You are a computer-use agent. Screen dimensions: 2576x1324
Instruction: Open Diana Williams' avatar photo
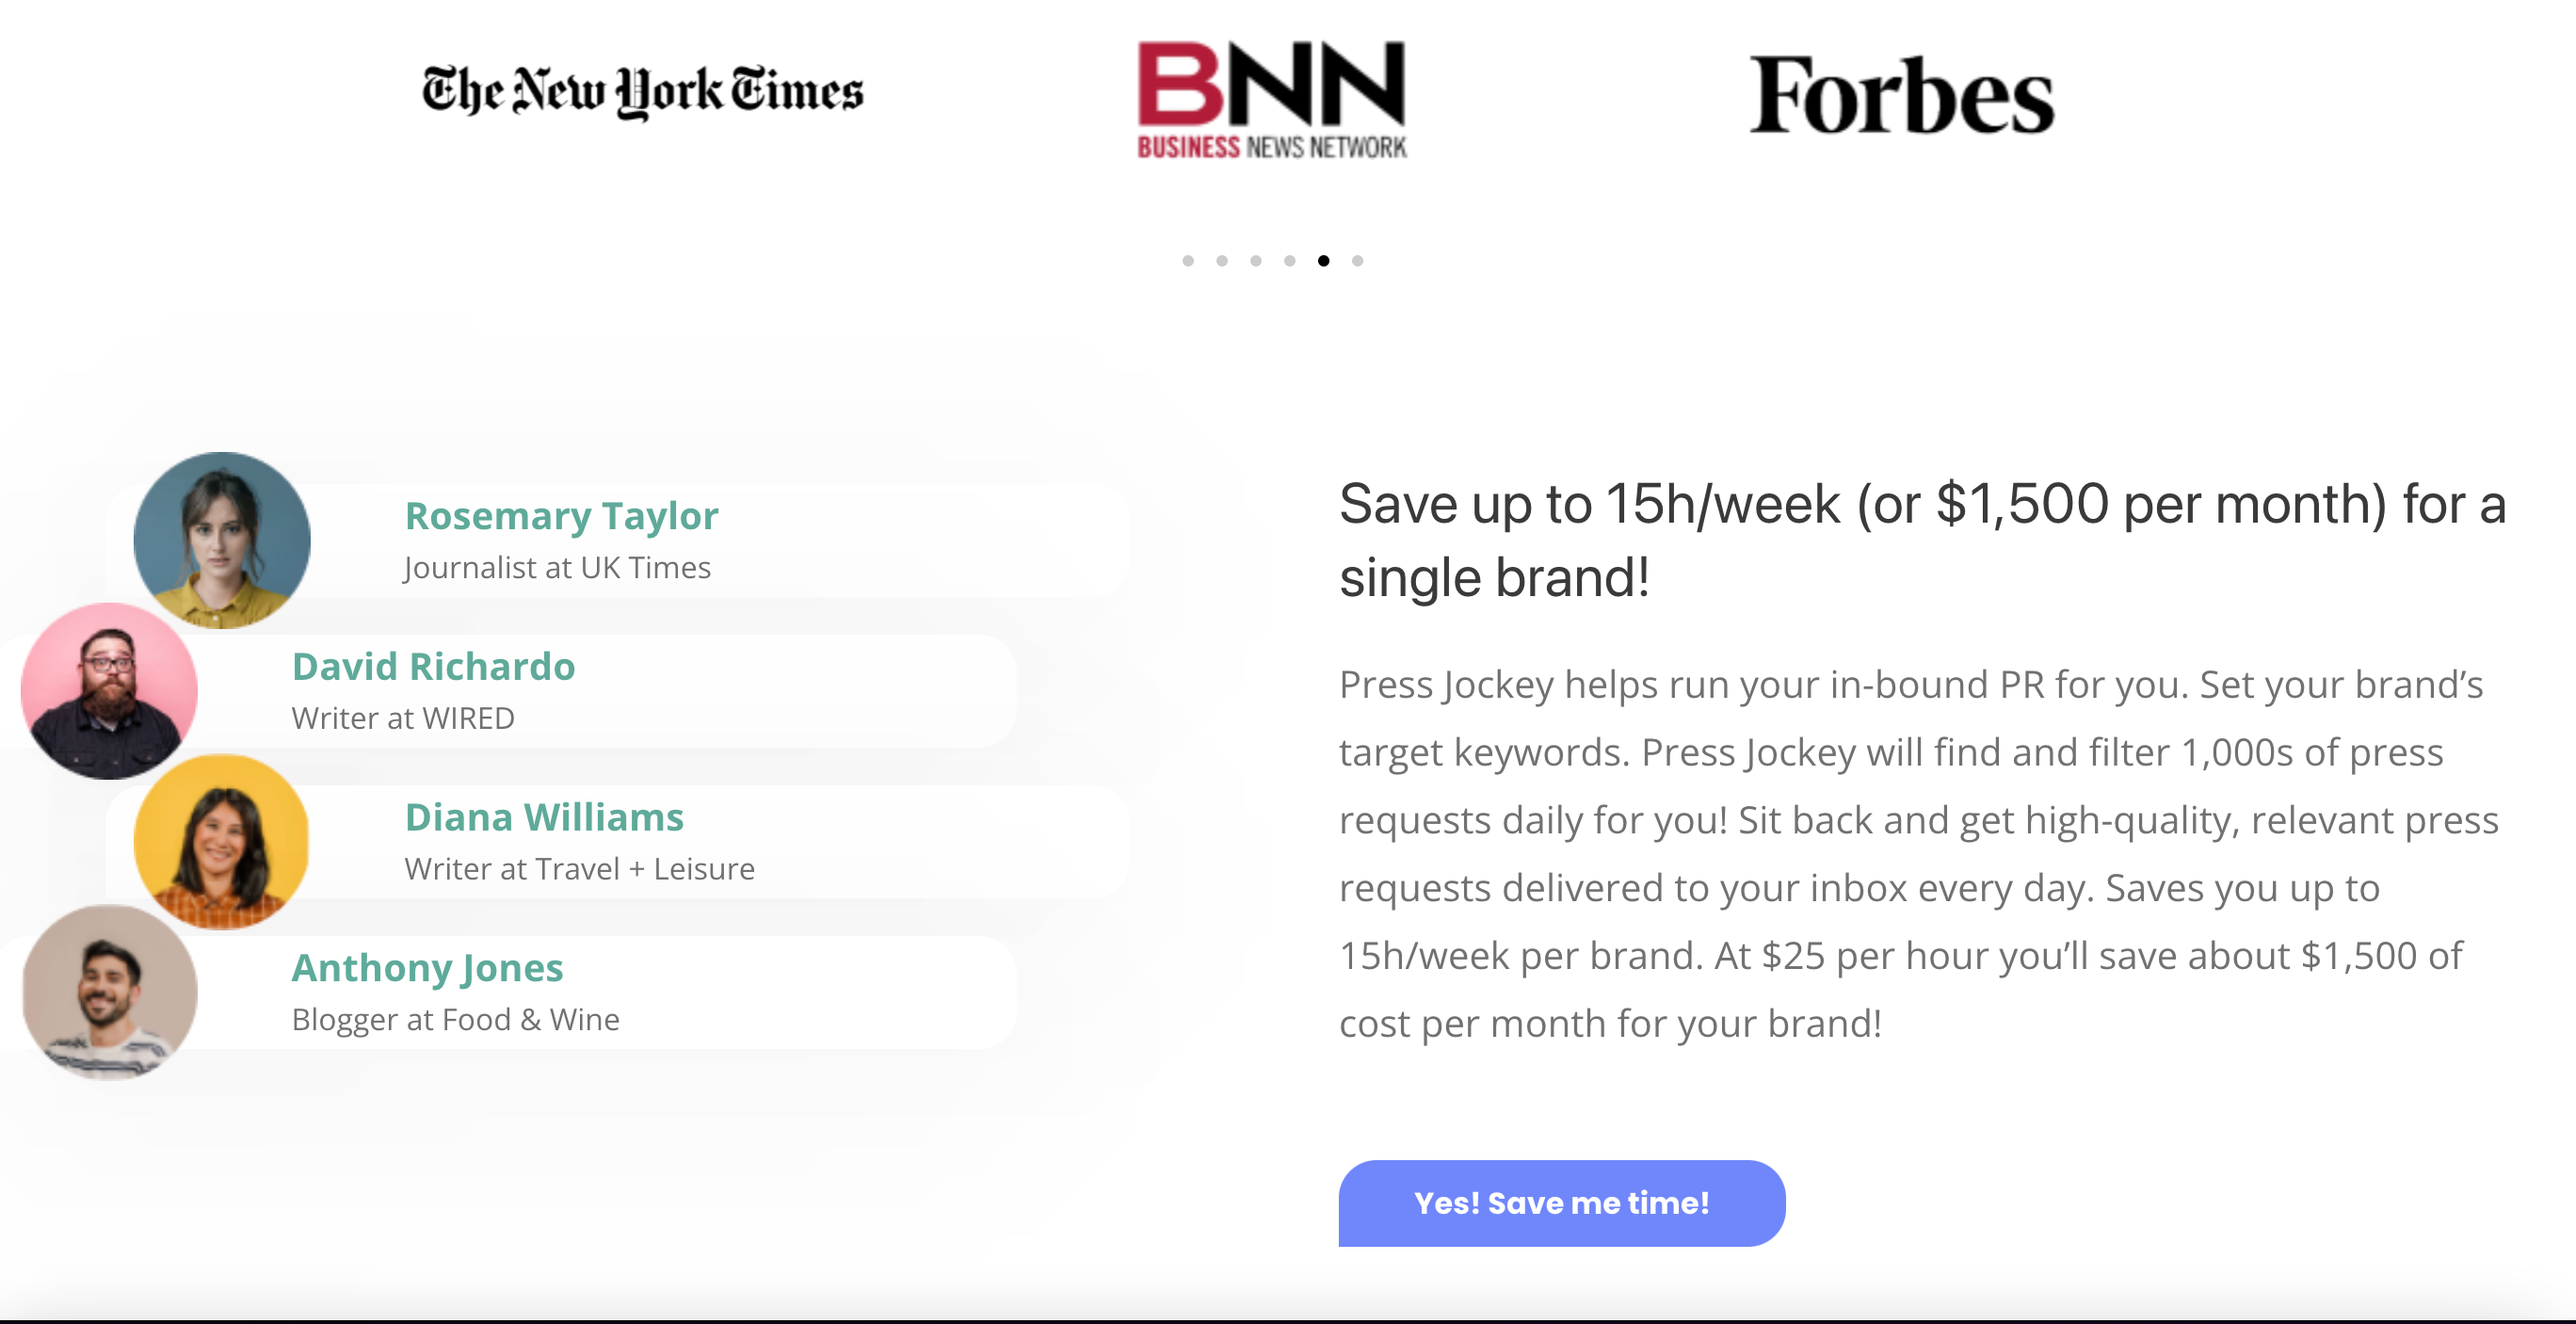pos(222,842)
